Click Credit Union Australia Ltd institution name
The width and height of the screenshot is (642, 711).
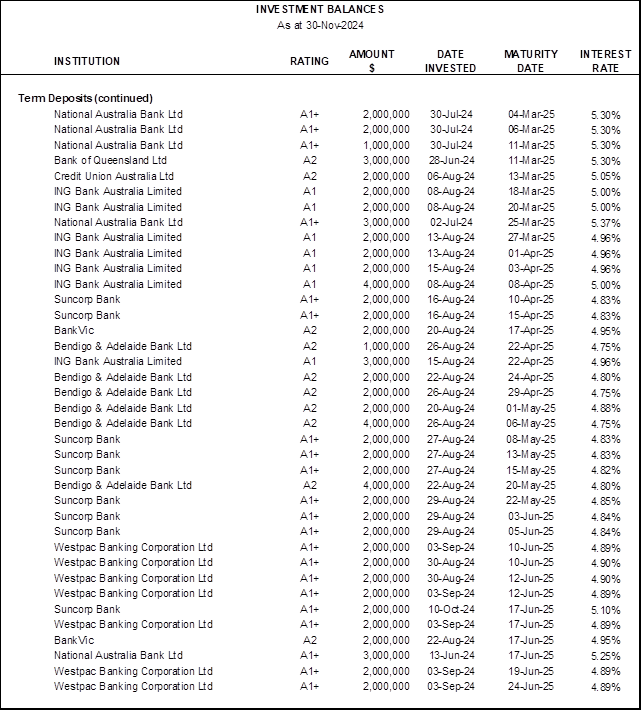click(x=114, y=176)
